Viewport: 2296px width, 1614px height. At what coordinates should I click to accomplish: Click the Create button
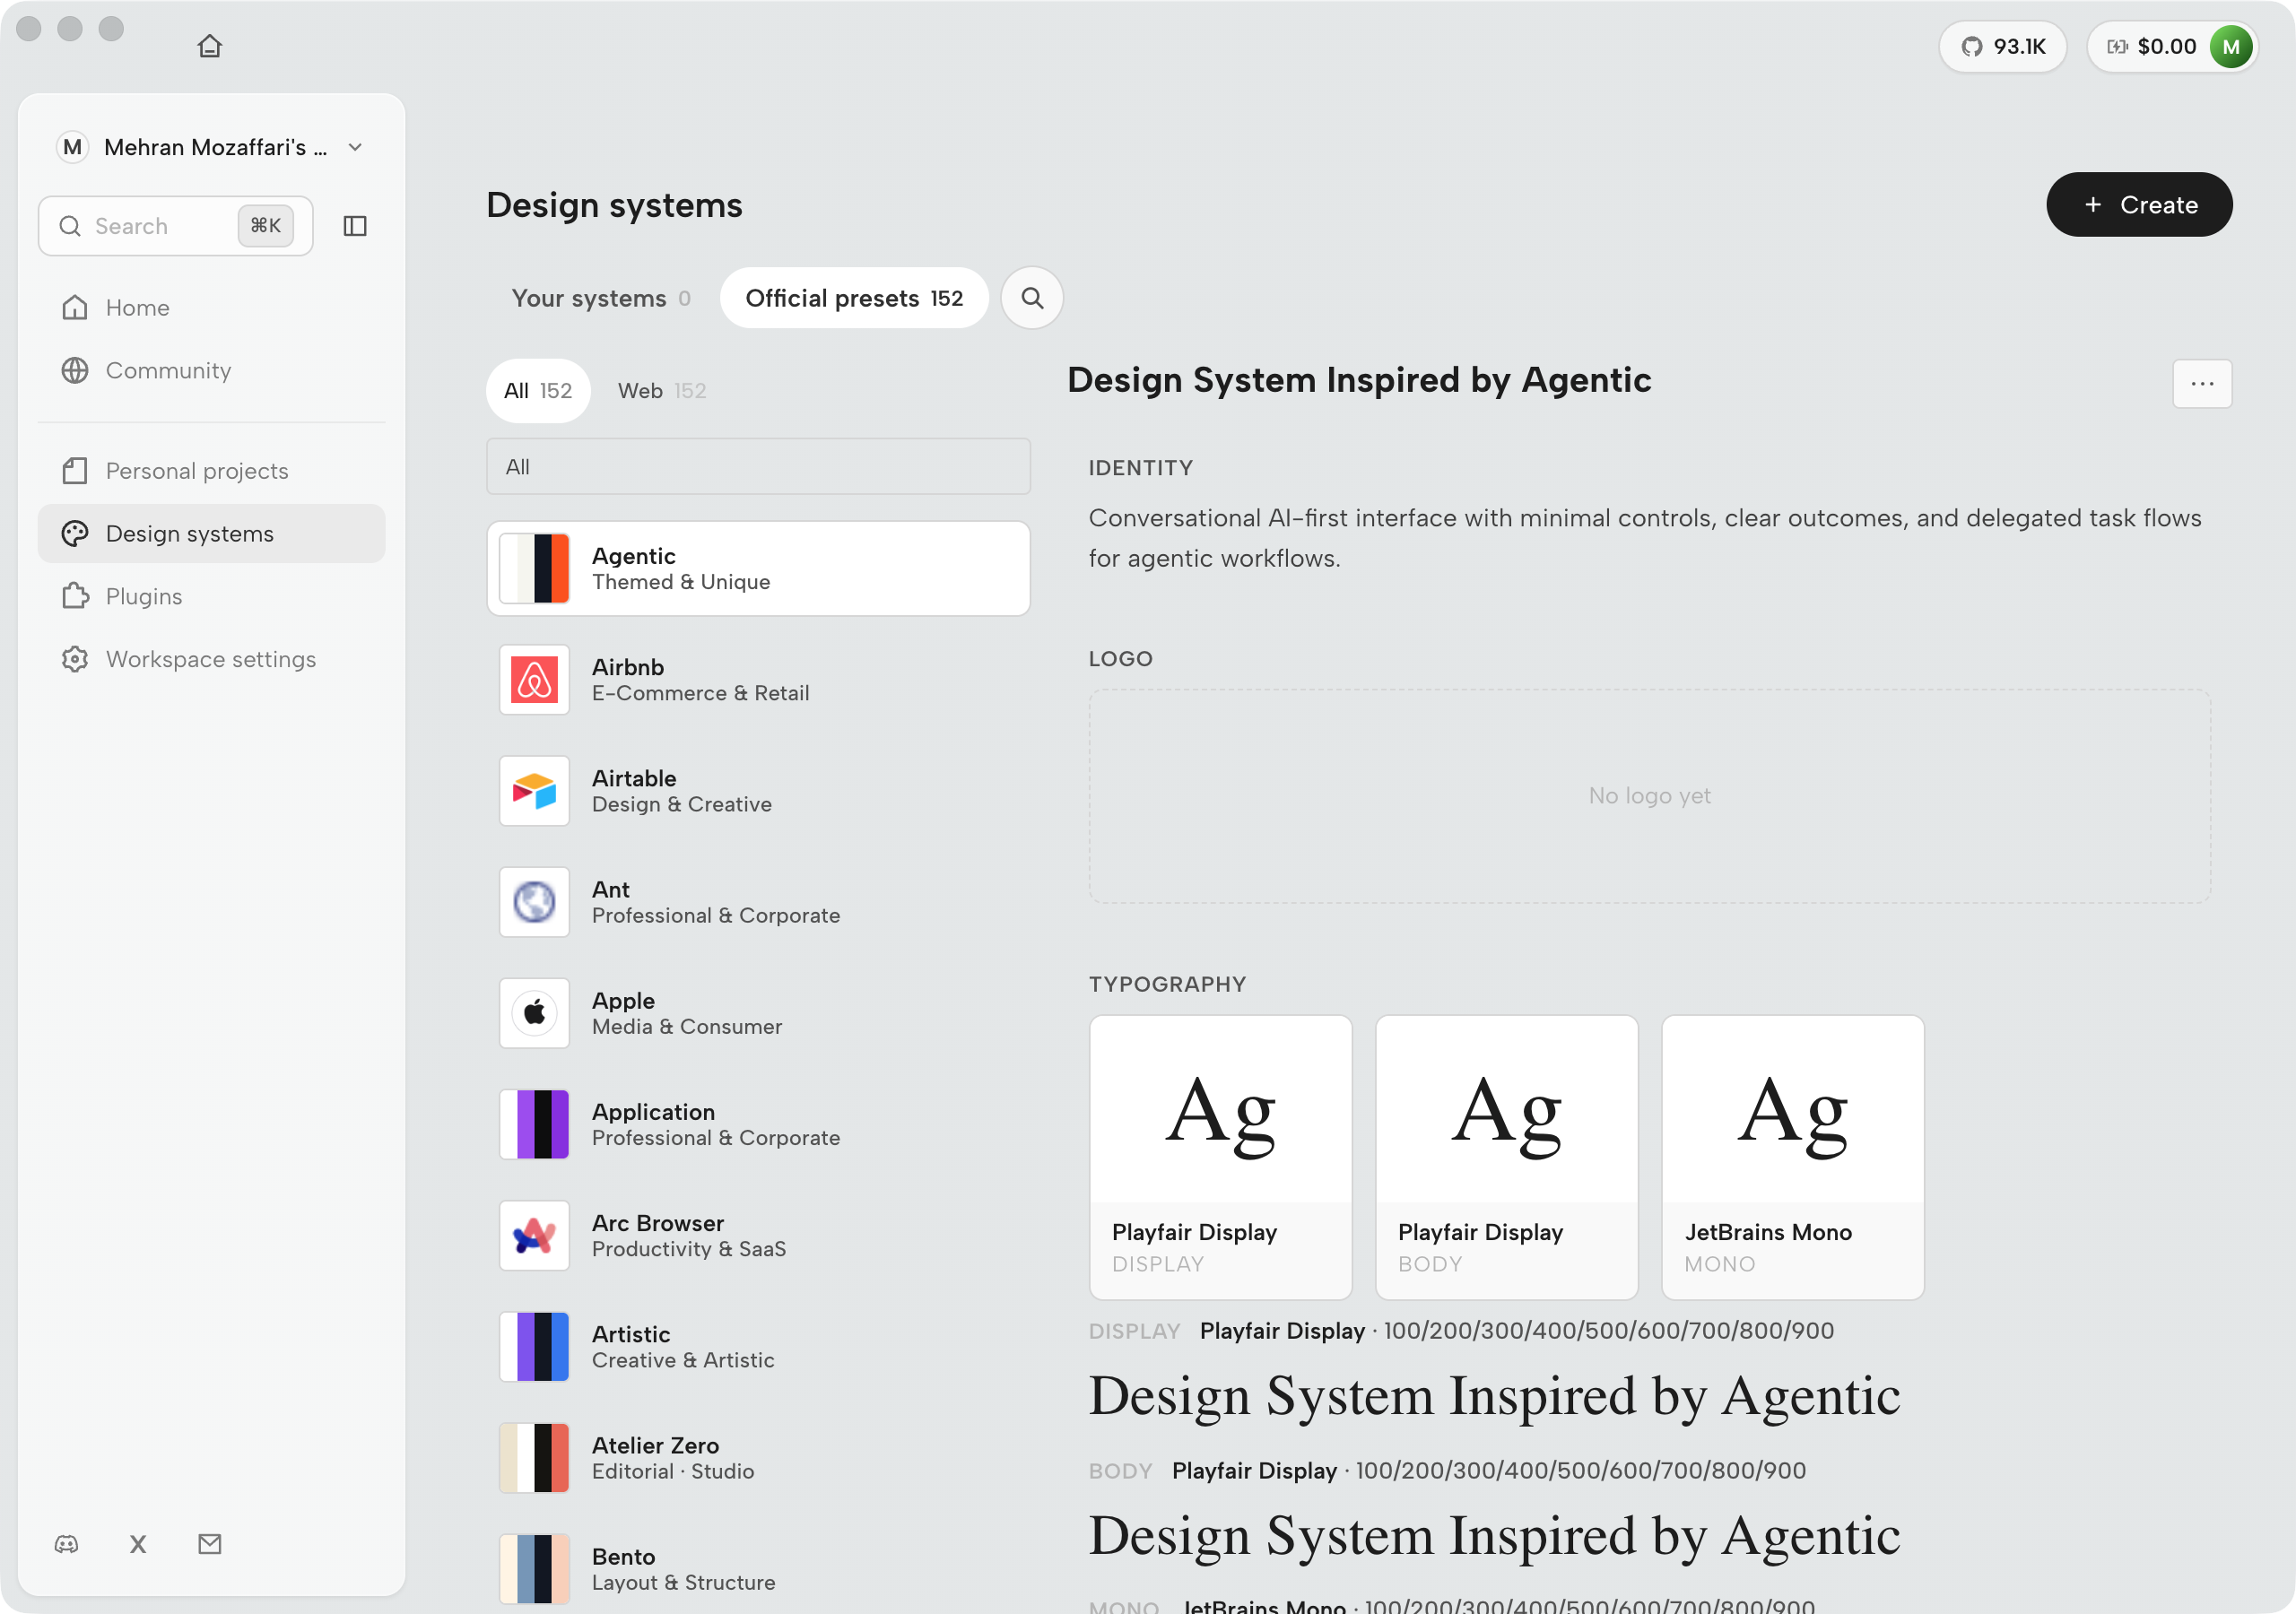[x=2139, y=204]
